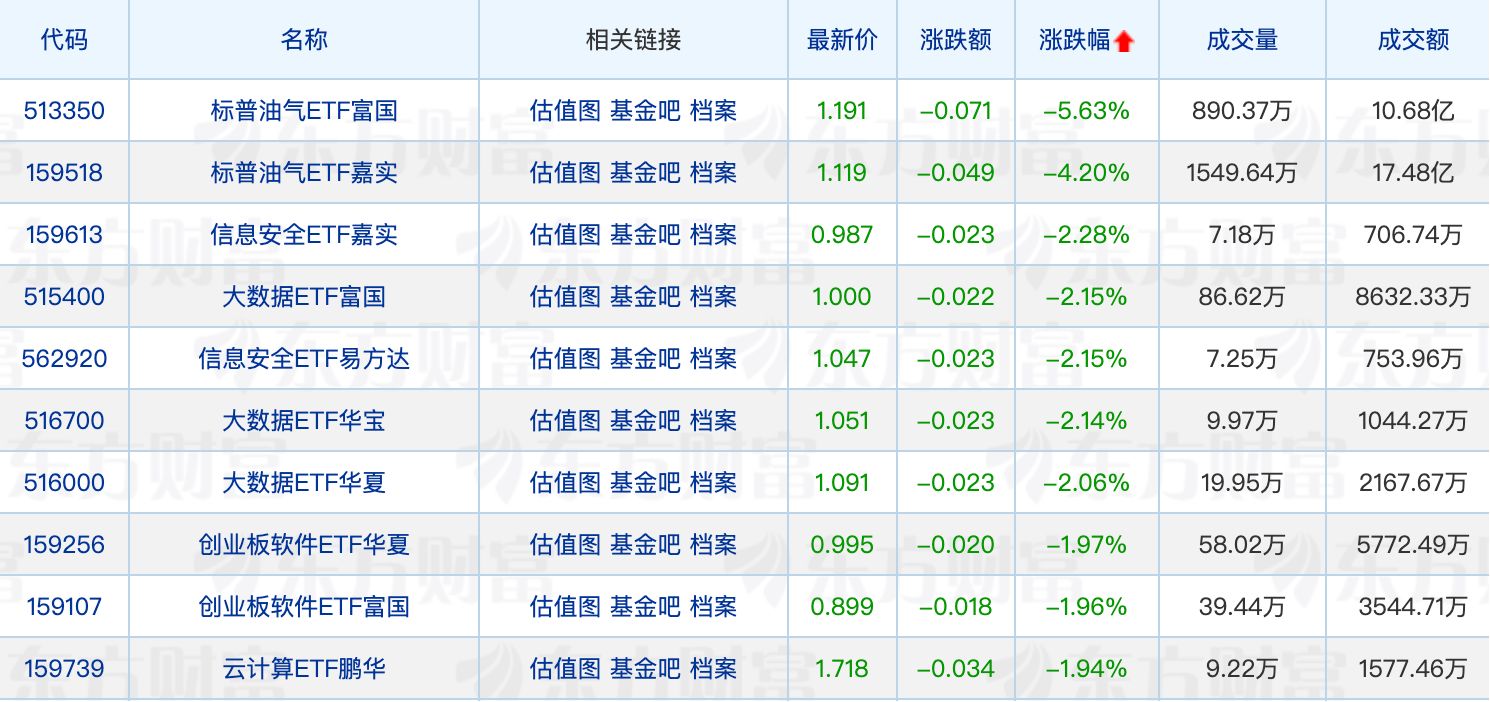Open the 云计算ETF鹏华 fund page
The image size is (1490, 702).
(x=304, y=668)
